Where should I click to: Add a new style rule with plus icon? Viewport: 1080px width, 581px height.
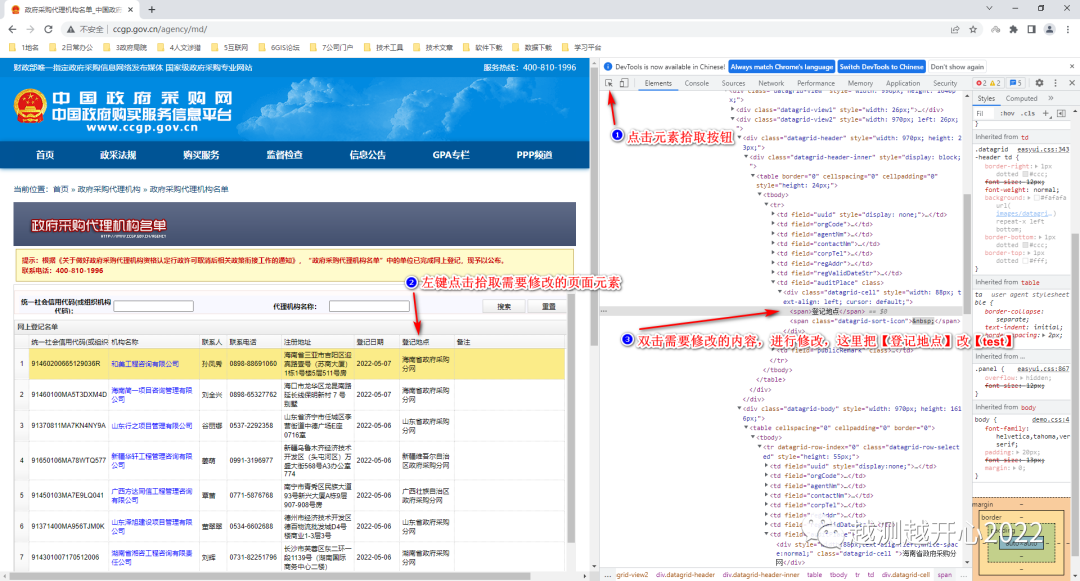pyautogui.click(x=1046, y=113)
